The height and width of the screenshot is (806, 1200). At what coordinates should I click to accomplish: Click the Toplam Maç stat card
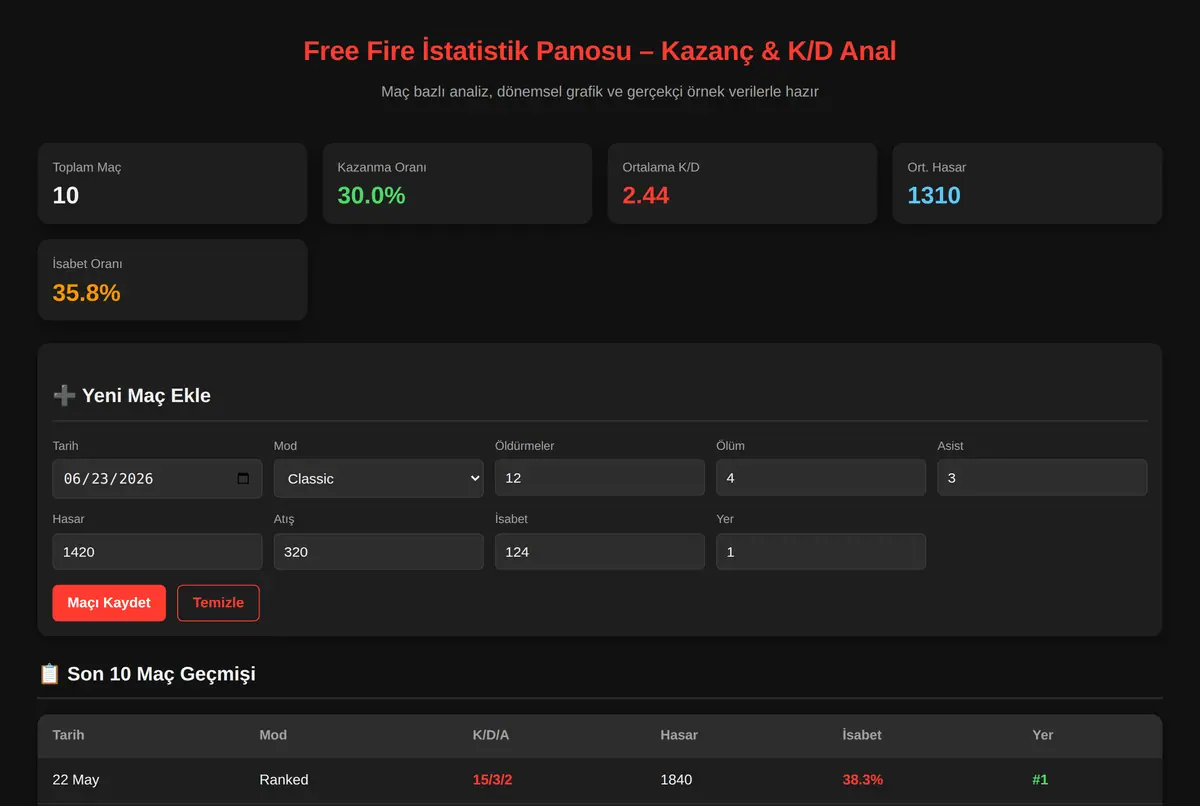(x=172, y=183)
